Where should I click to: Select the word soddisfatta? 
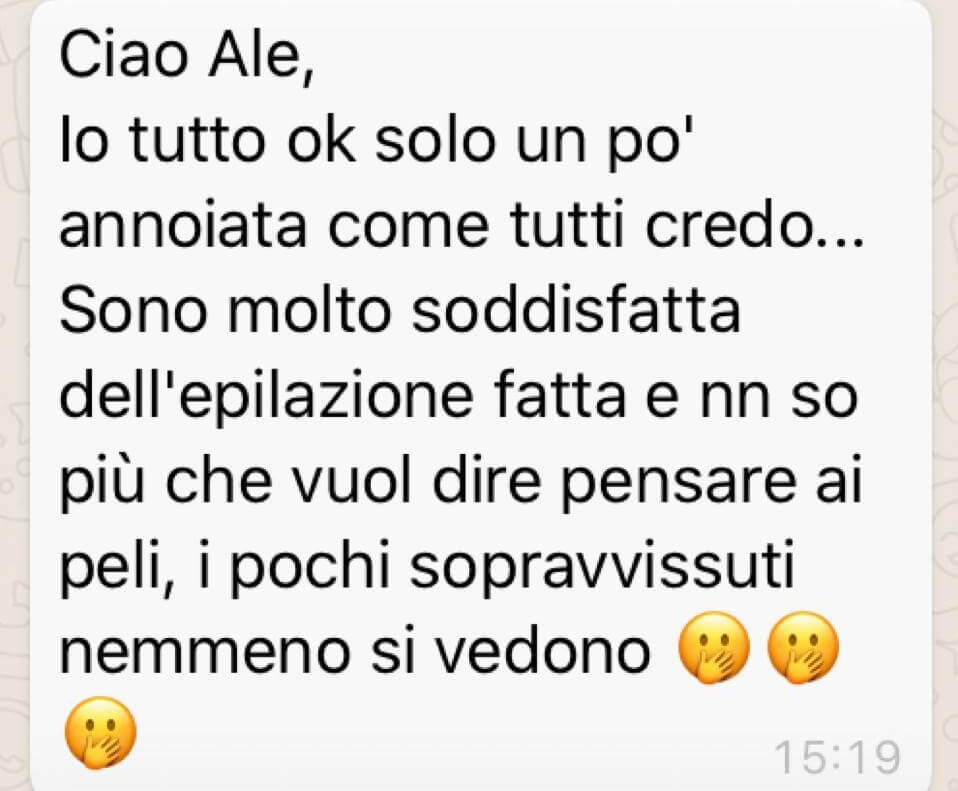point(576,309)
